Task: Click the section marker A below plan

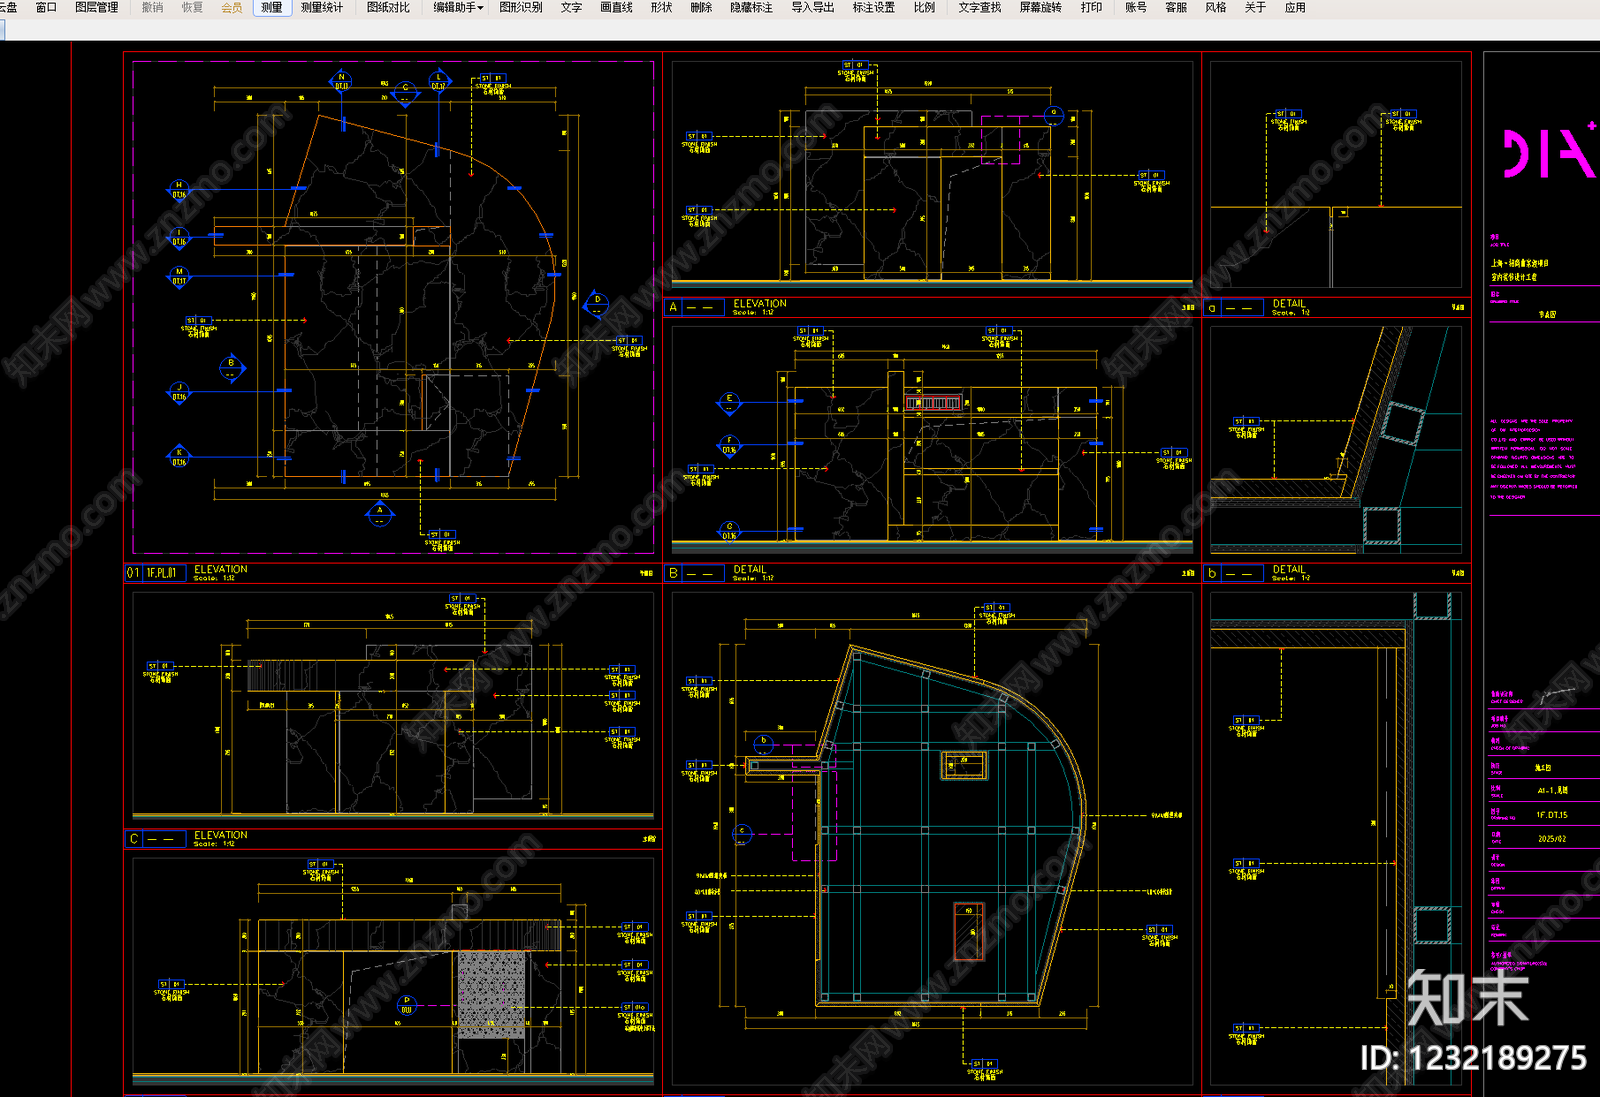Action: (x=379, y=515)
